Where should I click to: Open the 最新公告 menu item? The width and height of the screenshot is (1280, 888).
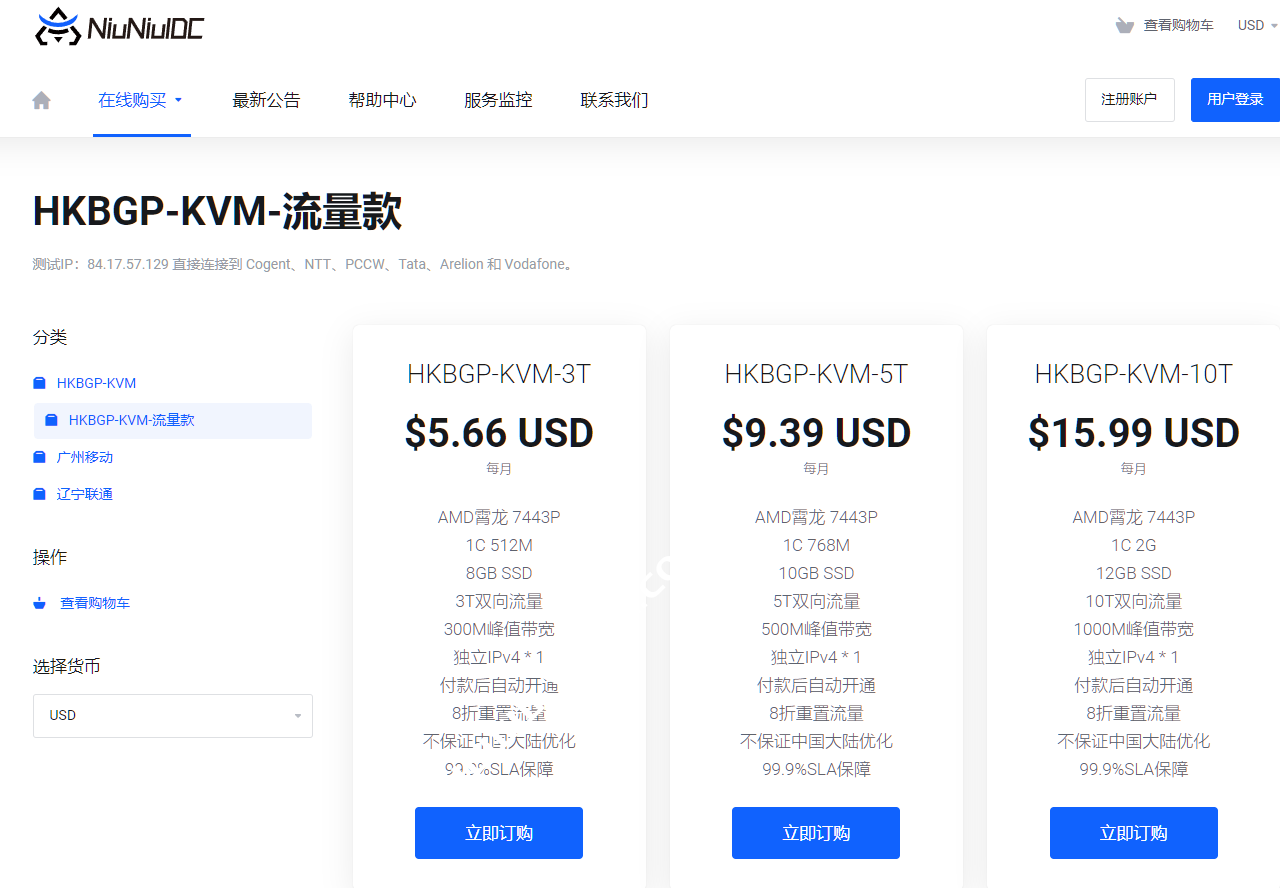[267, 99]
